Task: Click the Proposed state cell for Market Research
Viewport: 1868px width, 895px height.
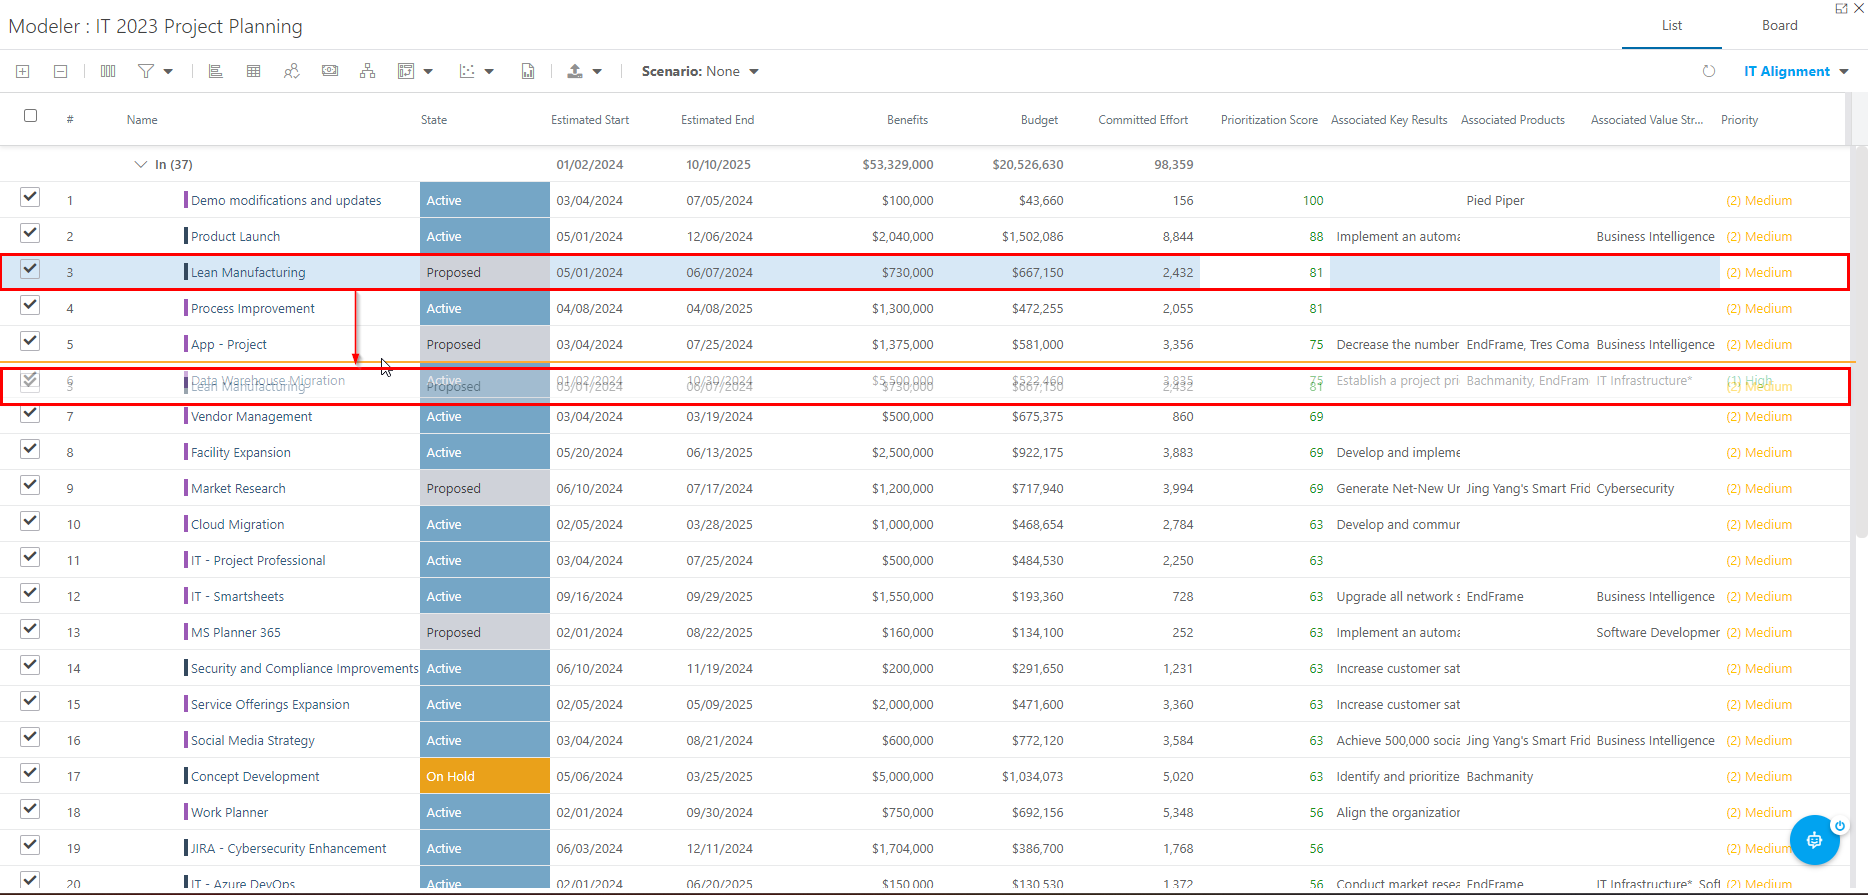Action: [x=485, y=488]
